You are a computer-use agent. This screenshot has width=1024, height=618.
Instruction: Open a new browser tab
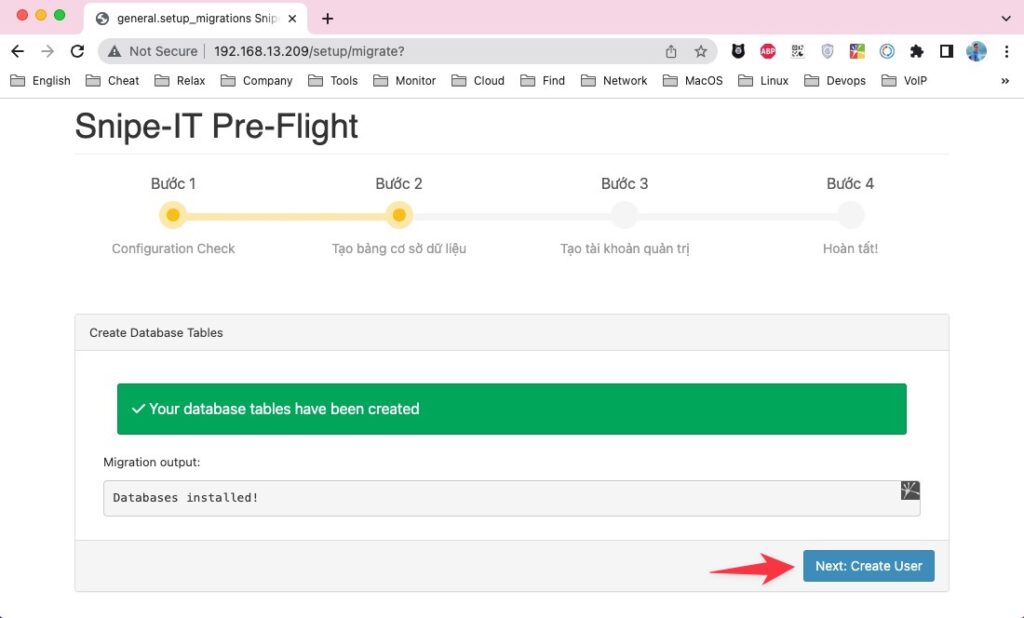pos(327,18)
